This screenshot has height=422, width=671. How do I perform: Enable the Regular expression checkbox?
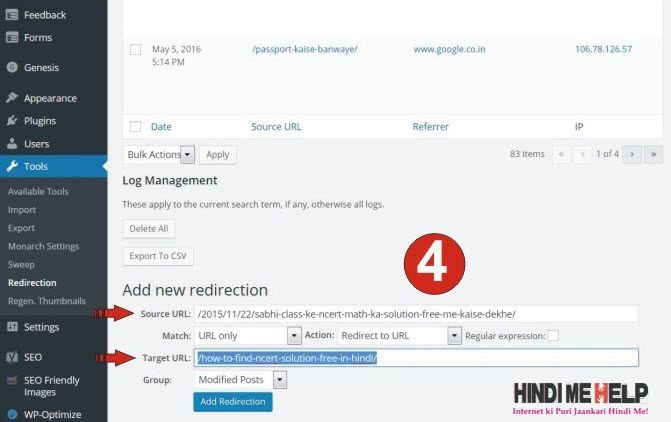(x=553, y=336)
